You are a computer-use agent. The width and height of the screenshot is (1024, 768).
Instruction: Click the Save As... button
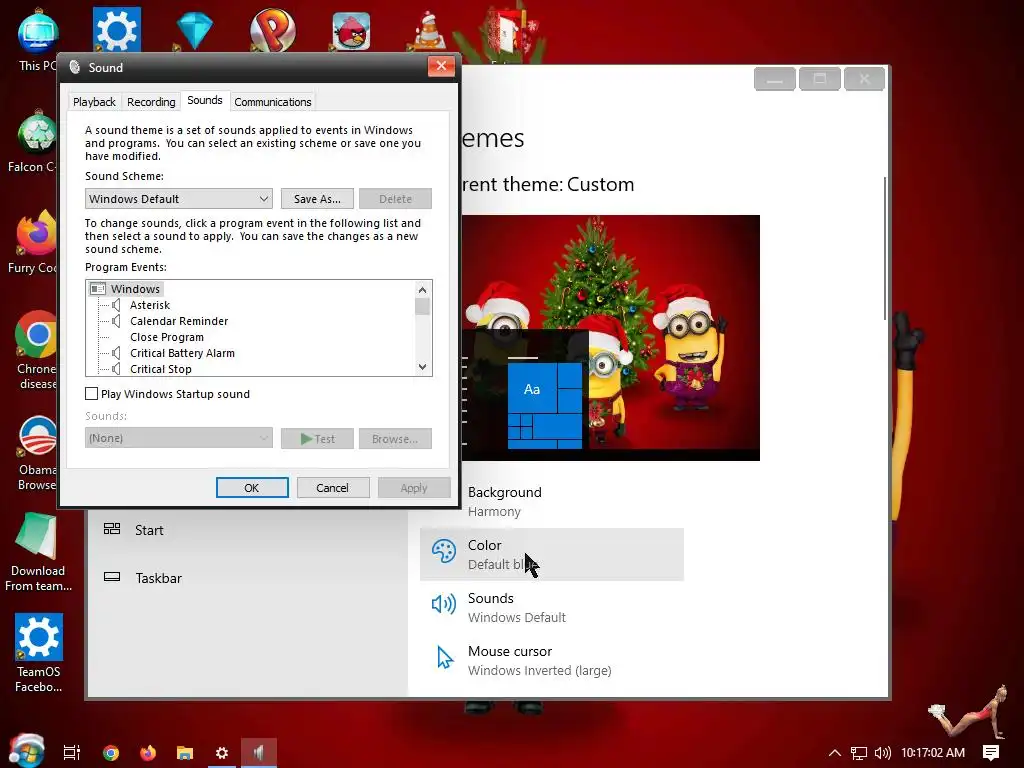pos(317,199)
